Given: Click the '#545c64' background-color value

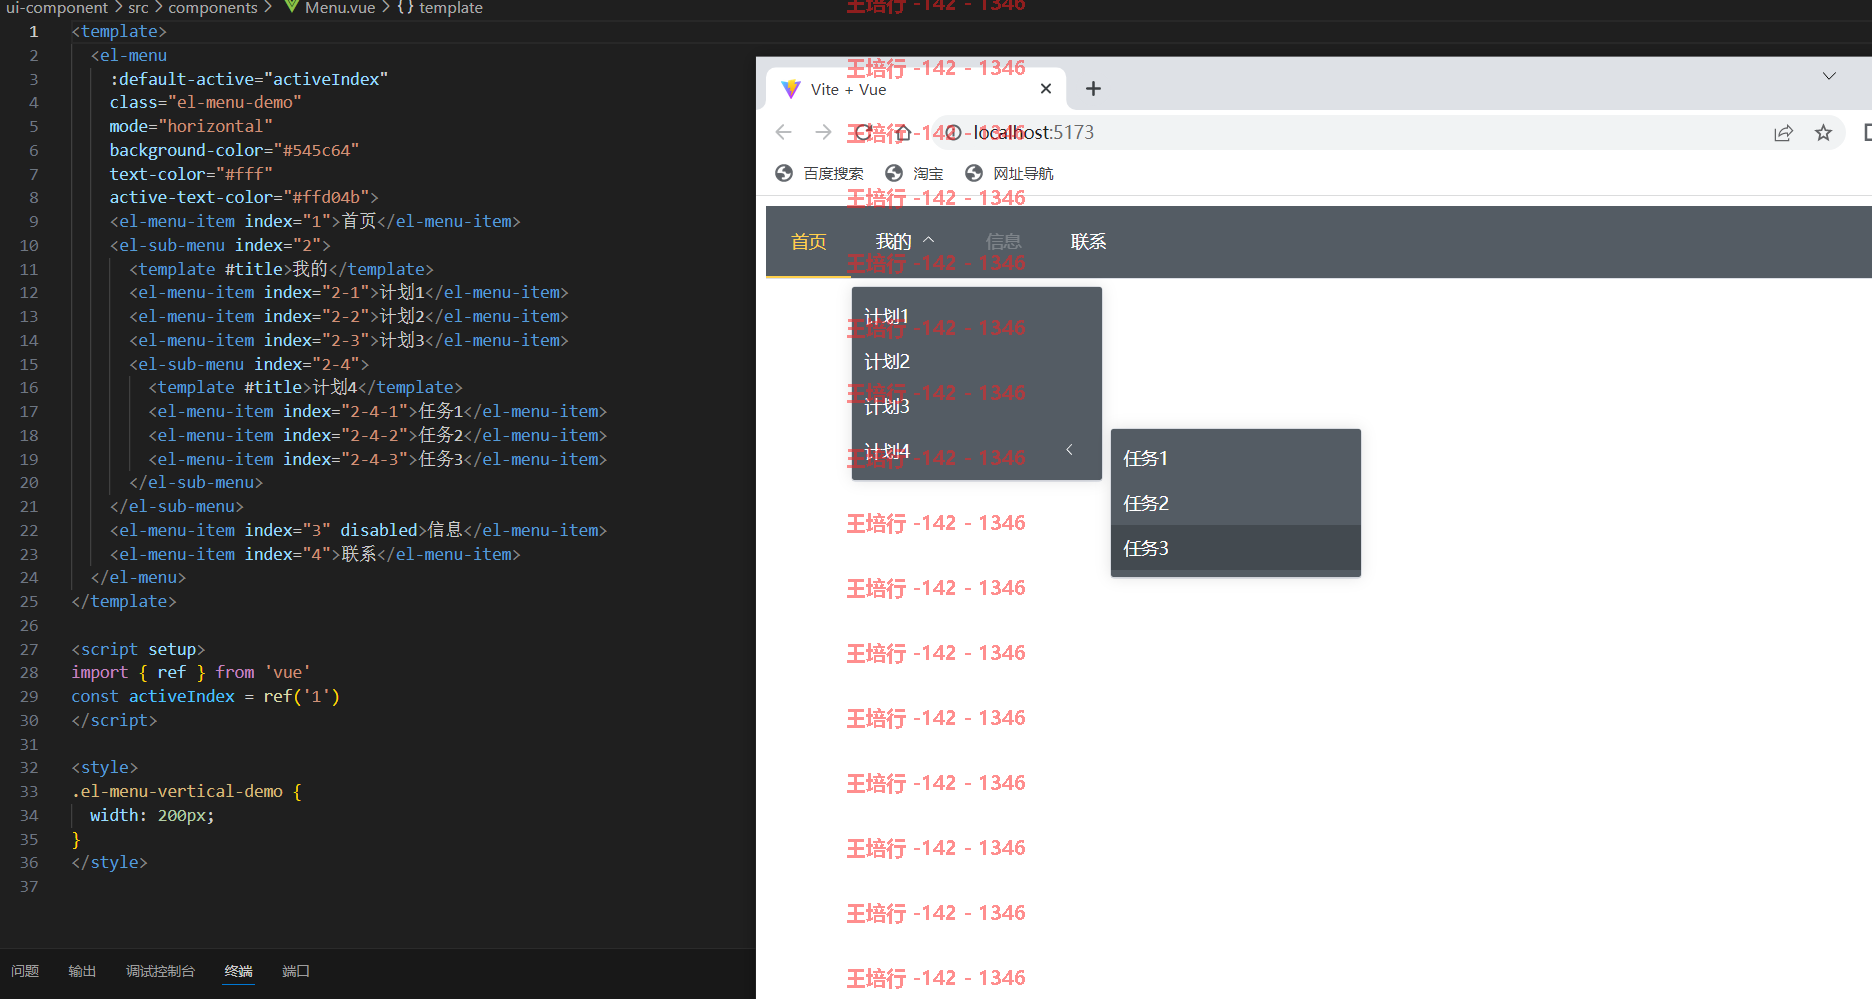Looking at the screenshot, I should coord(316,150).
